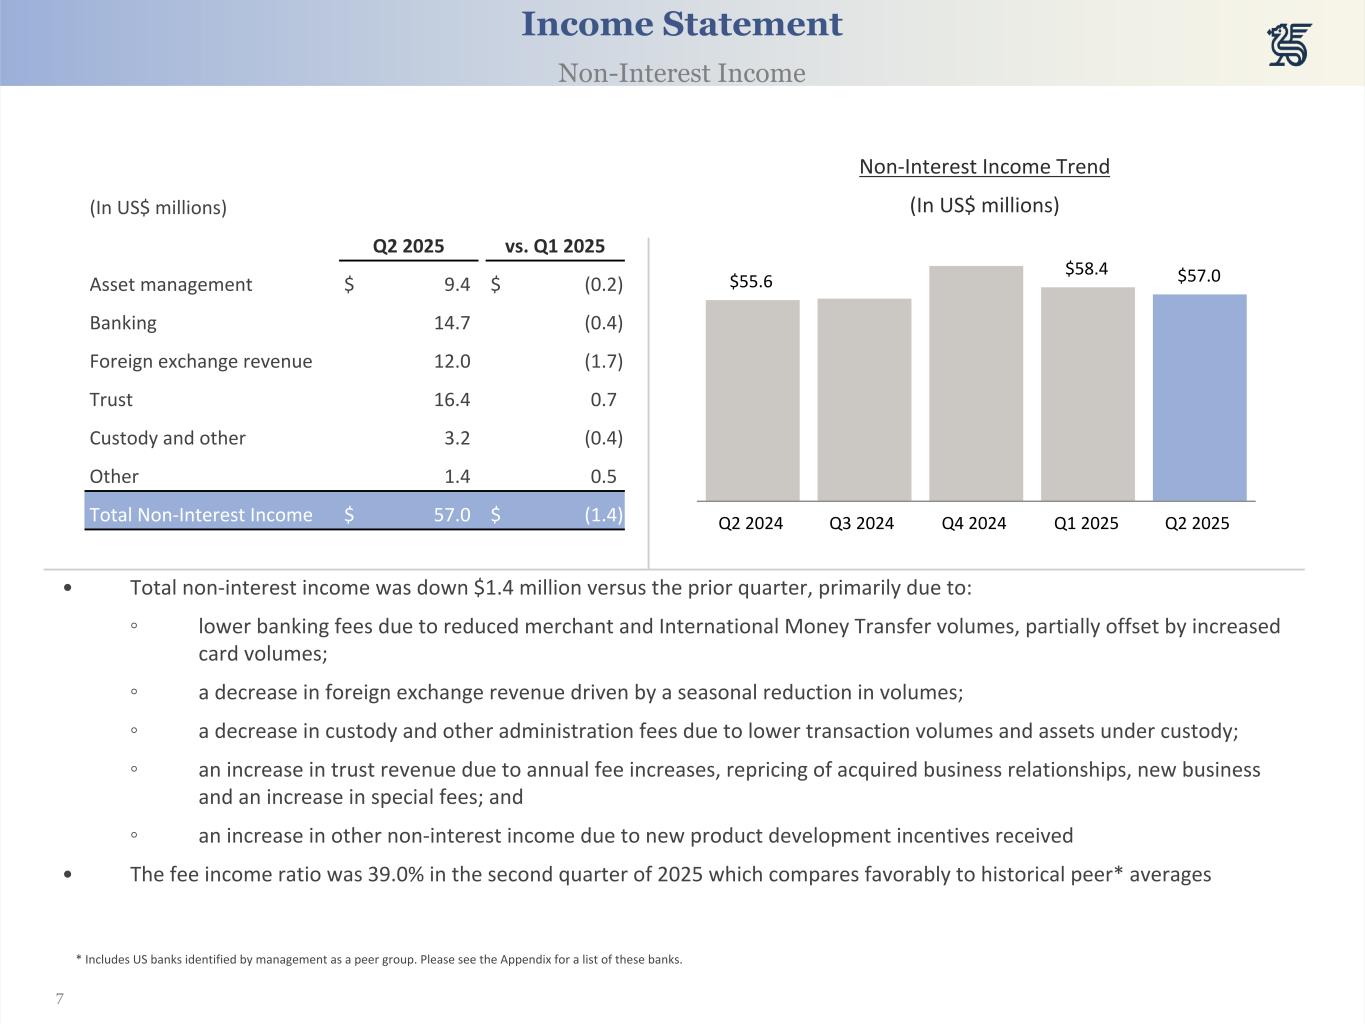Select the Banking value 14.7 cell
The width and height of the screenshot is (1365, 1024).
(451, 323)
